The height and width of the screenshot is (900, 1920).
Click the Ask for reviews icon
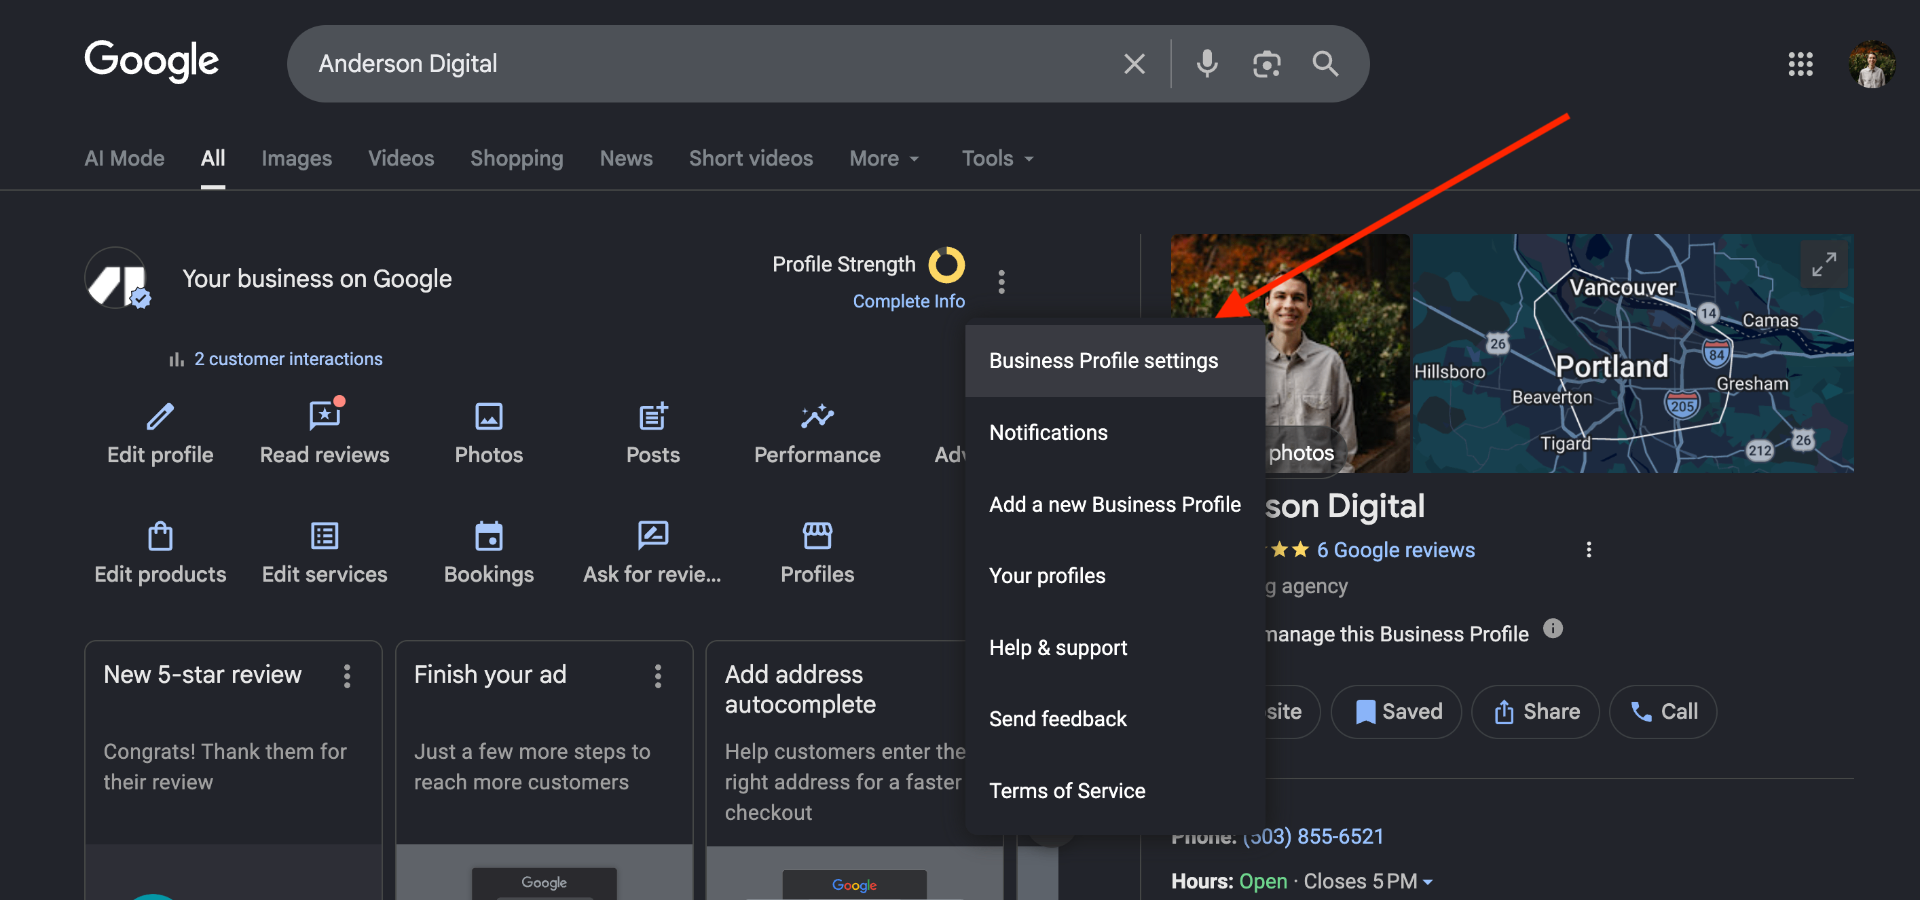click(x=653, y=535)
